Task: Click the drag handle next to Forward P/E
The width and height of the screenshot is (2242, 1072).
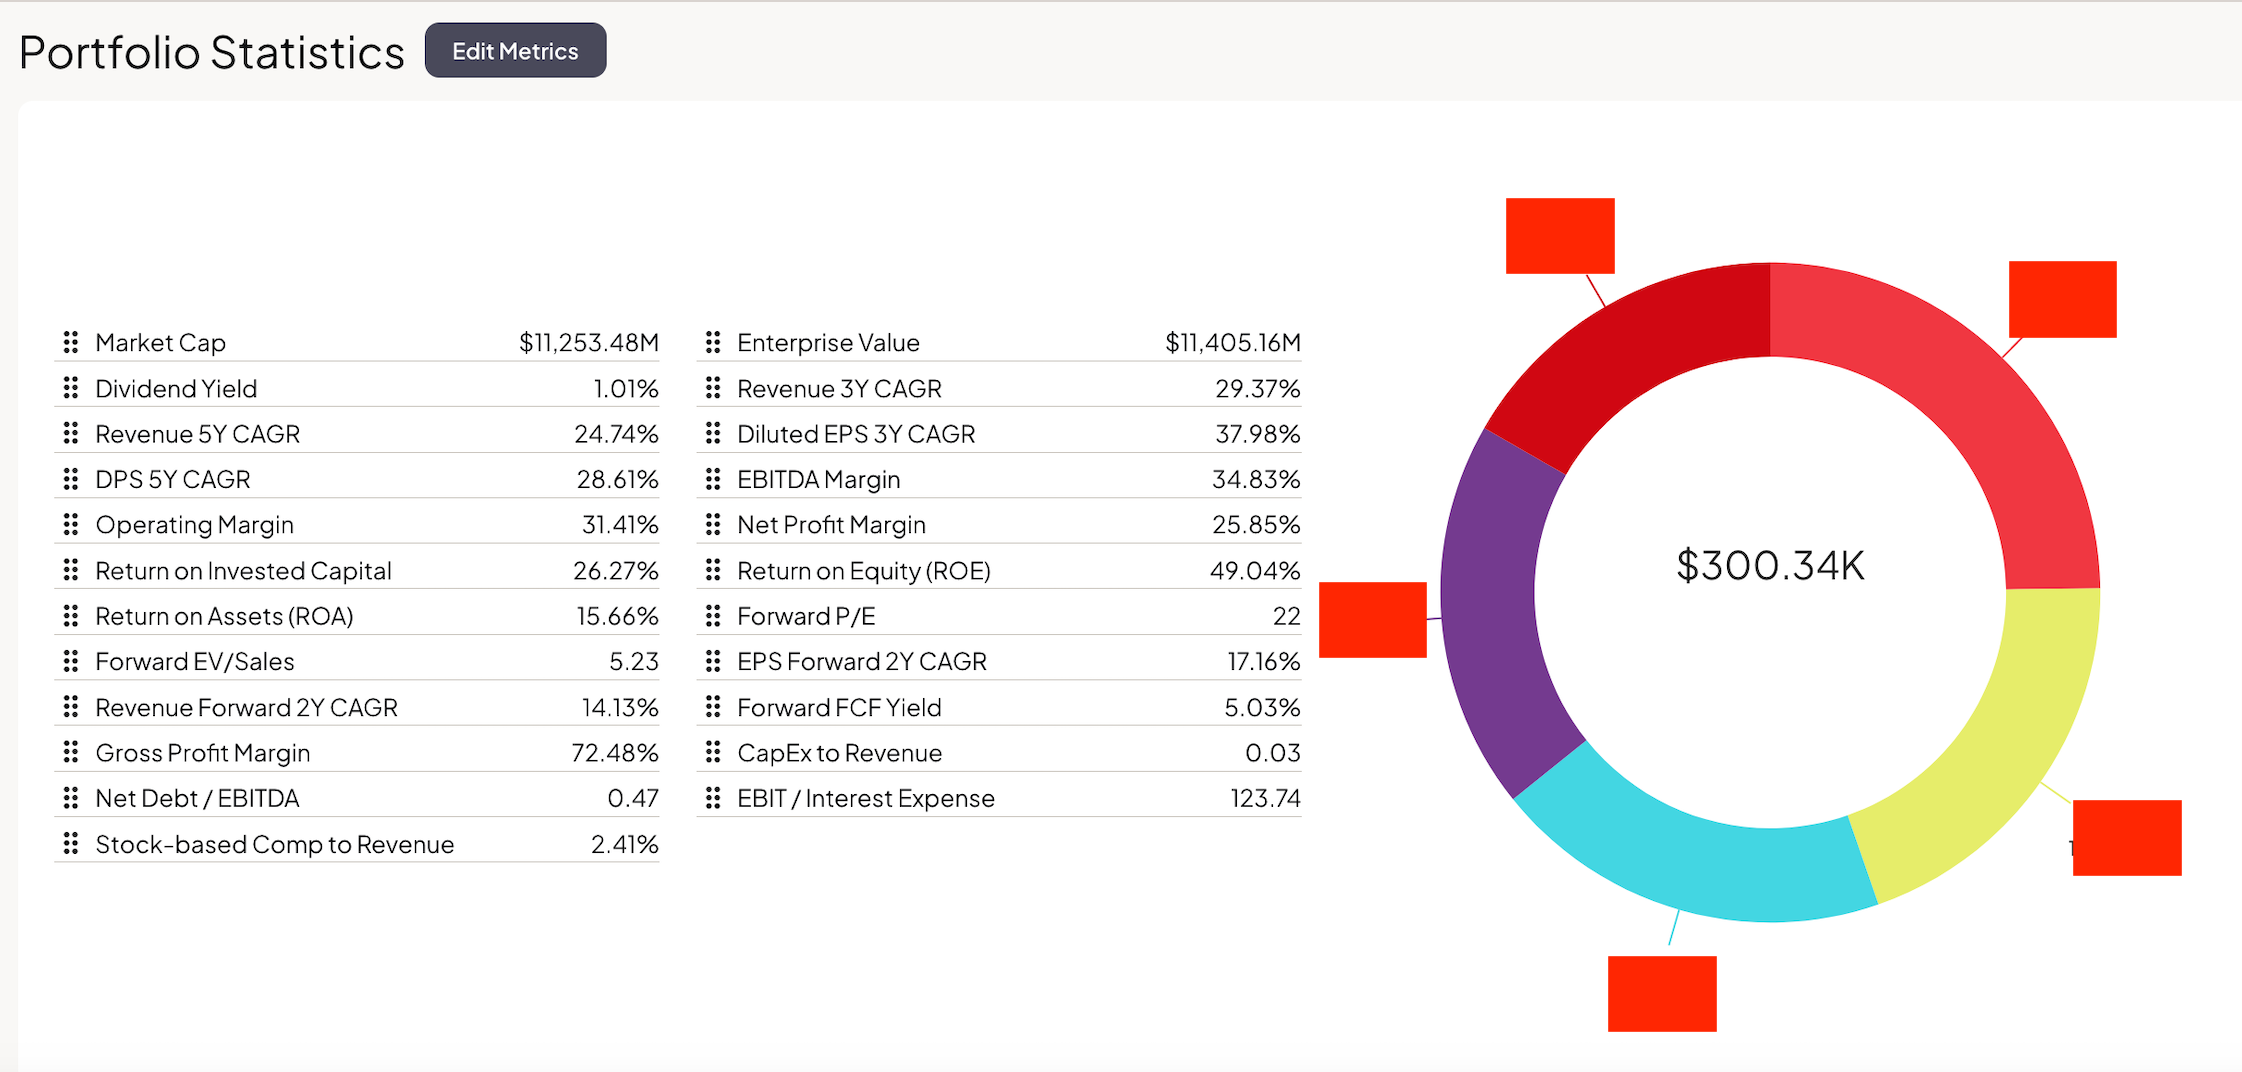Action: (x=713, y=616)
